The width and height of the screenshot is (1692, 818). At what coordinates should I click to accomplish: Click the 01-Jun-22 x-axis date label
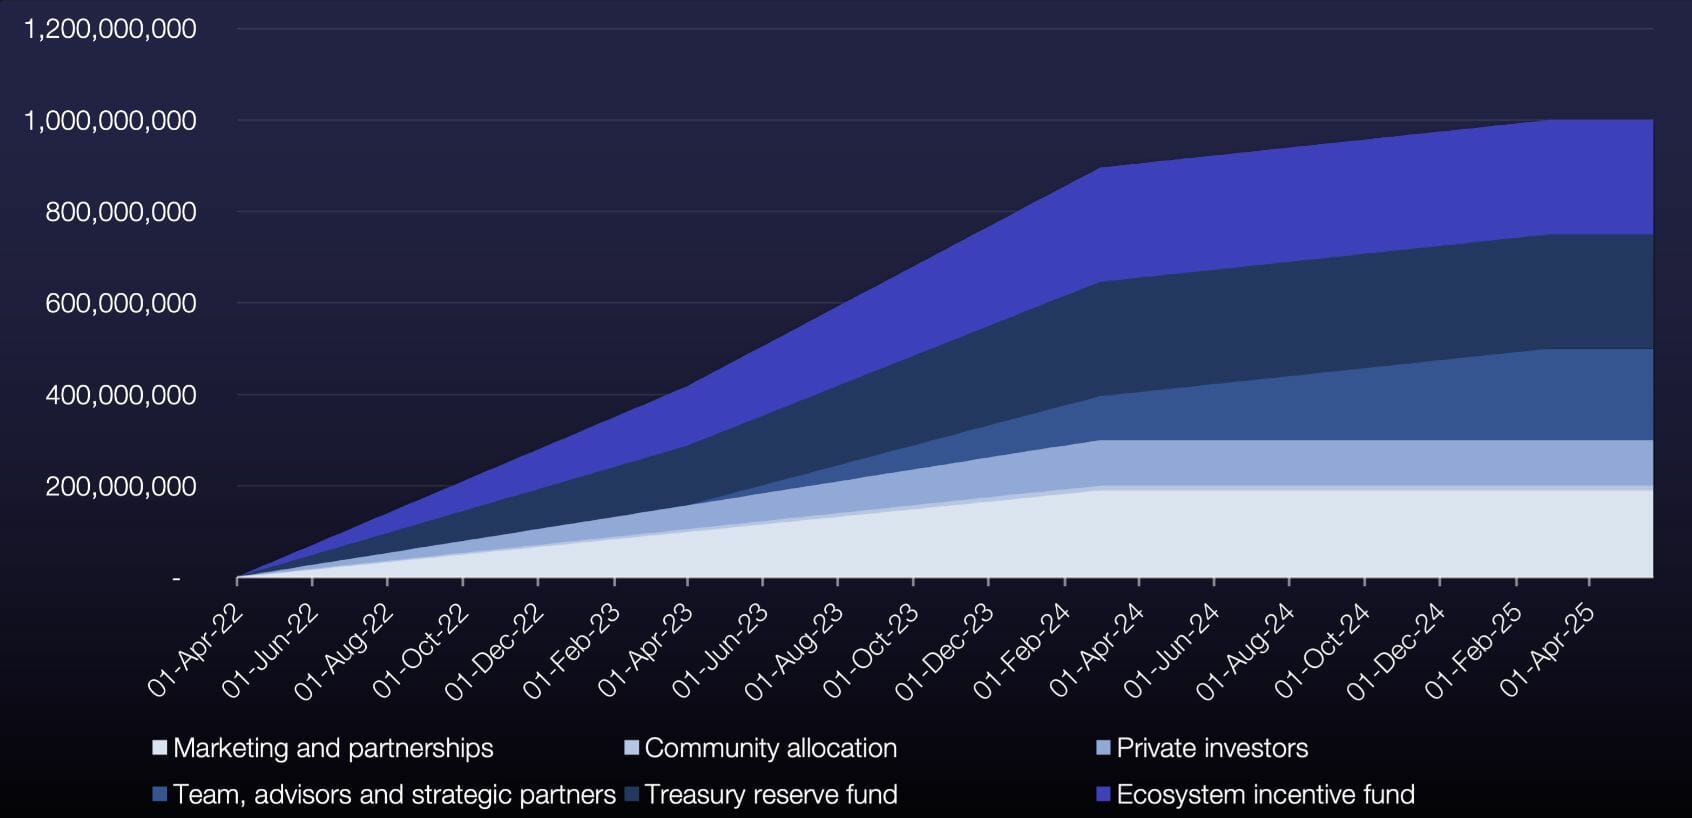click(x=271, y=651)
